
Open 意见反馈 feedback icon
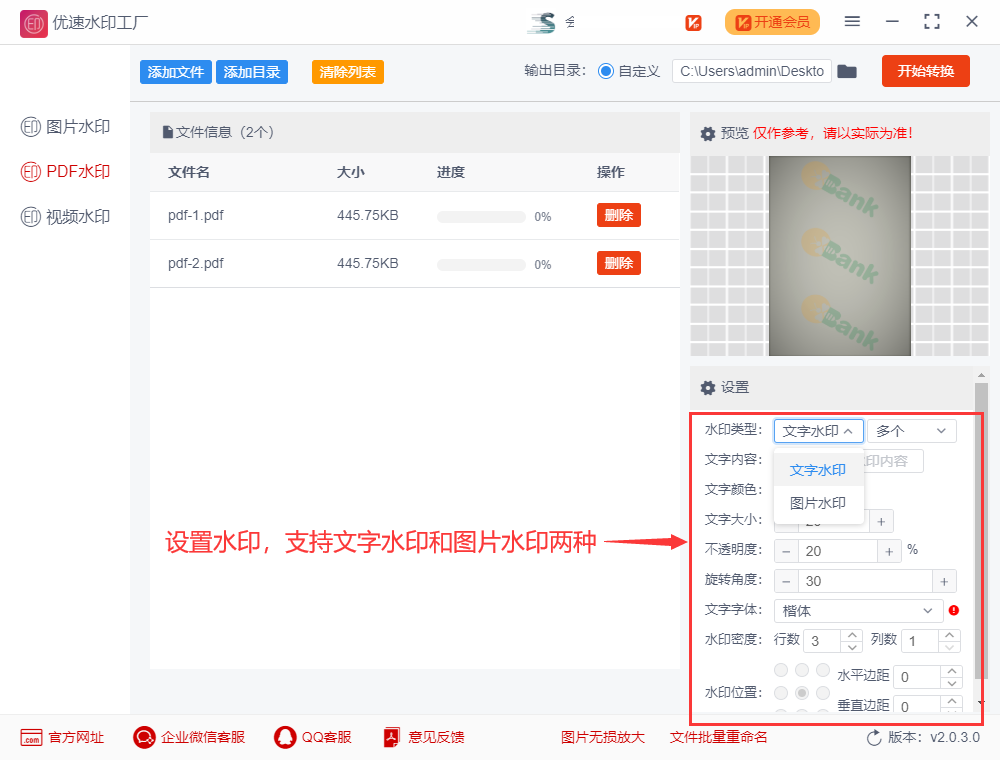tap(392, 738)
